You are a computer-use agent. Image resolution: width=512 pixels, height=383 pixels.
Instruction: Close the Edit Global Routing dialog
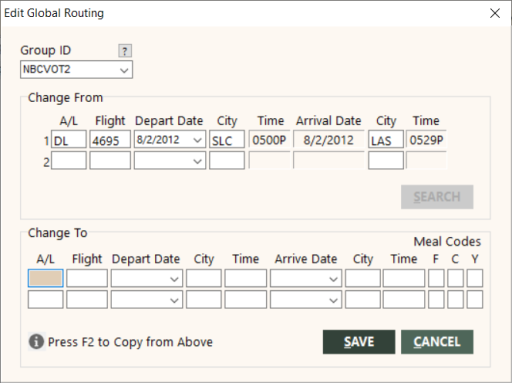(x=495, y=13)
